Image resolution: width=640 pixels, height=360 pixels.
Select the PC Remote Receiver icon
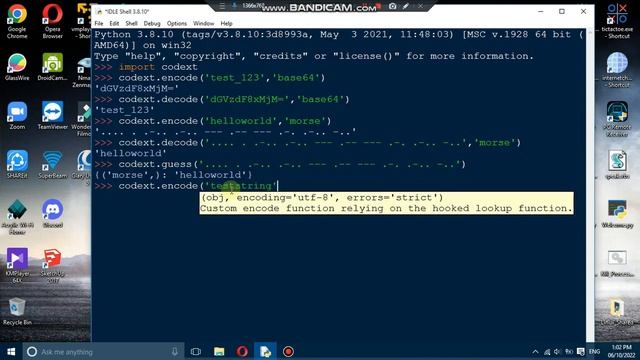(617, 119)
